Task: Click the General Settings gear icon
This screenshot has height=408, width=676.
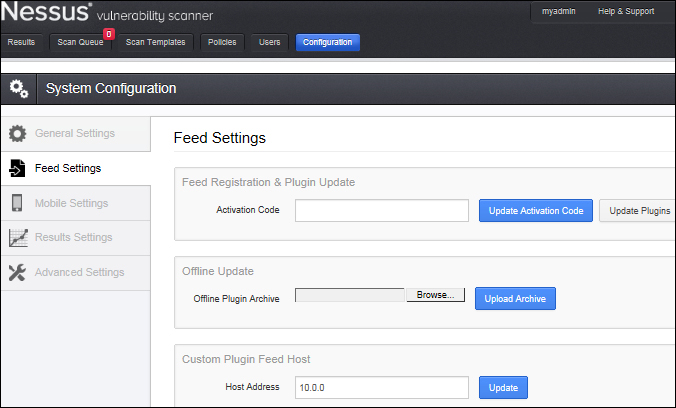Action: coord(17,133)
